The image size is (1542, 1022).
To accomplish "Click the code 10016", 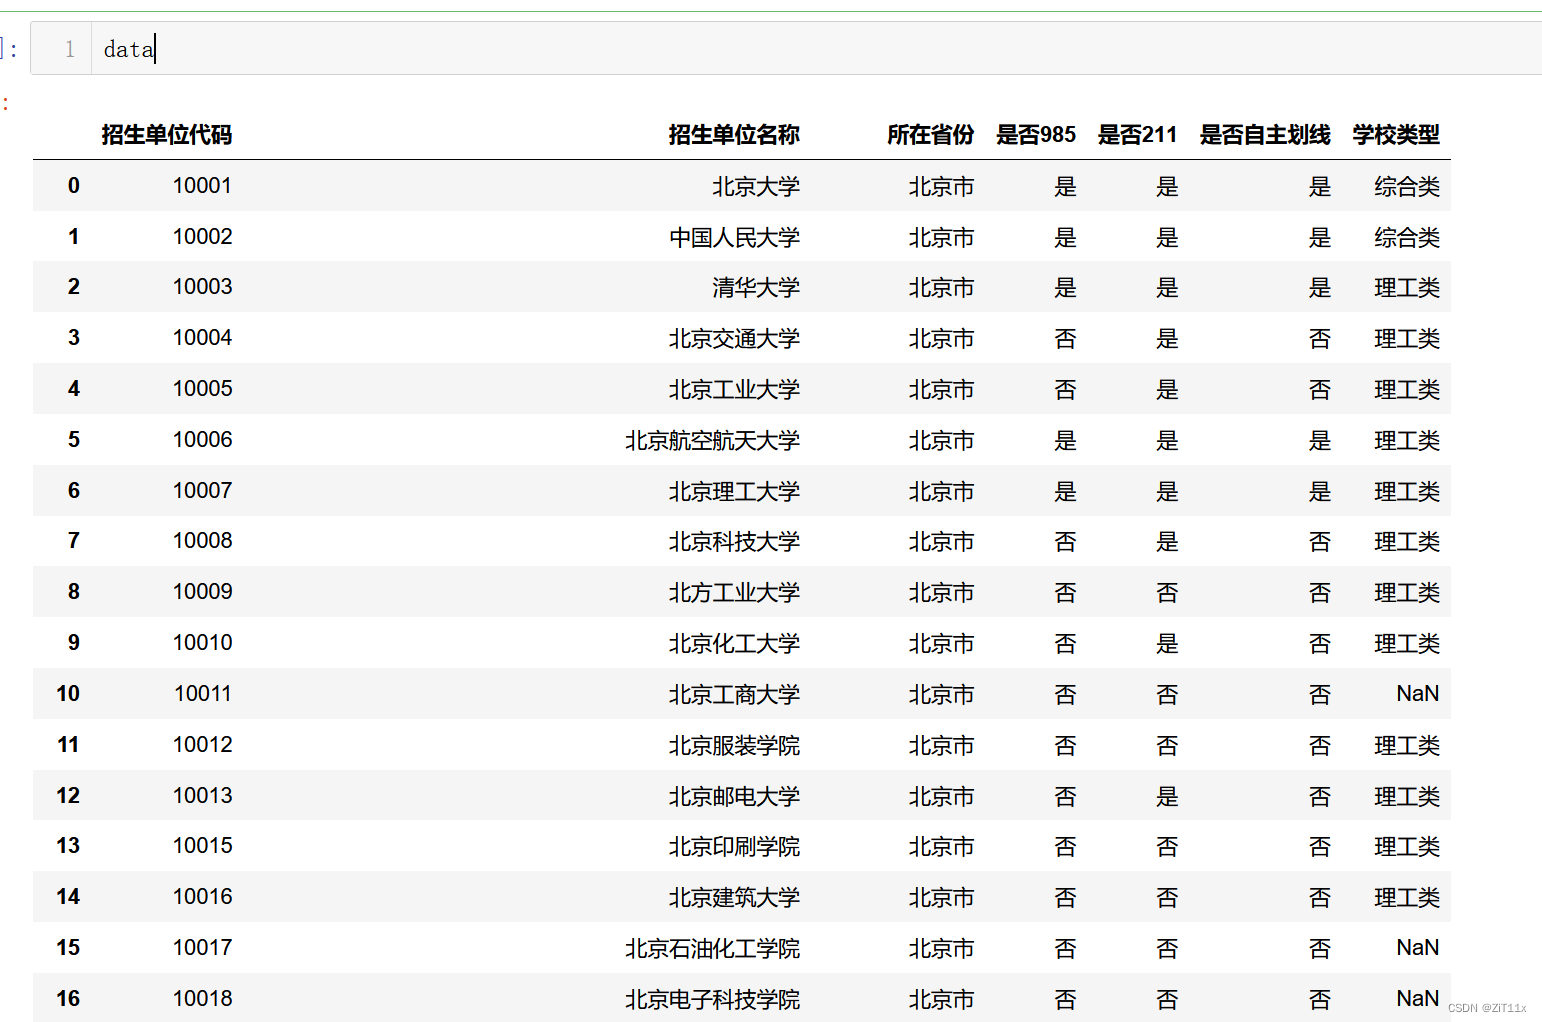I will point(202,897).
